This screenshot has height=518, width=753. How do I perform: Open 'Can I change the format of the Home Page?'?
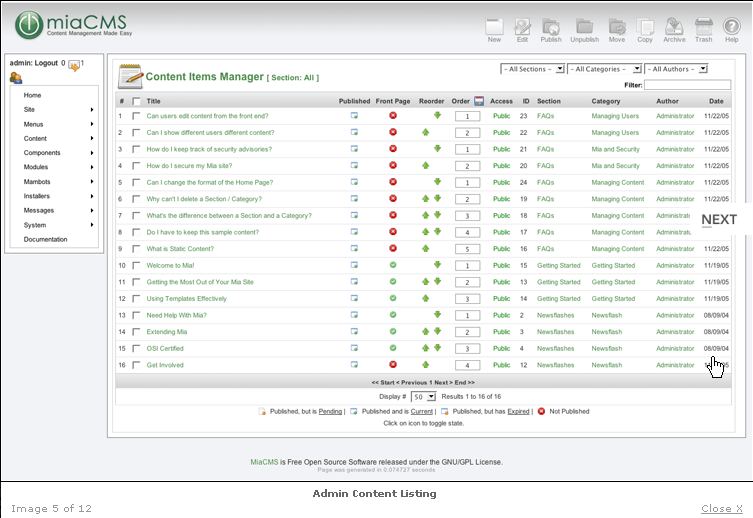click(x=209, y=182)
